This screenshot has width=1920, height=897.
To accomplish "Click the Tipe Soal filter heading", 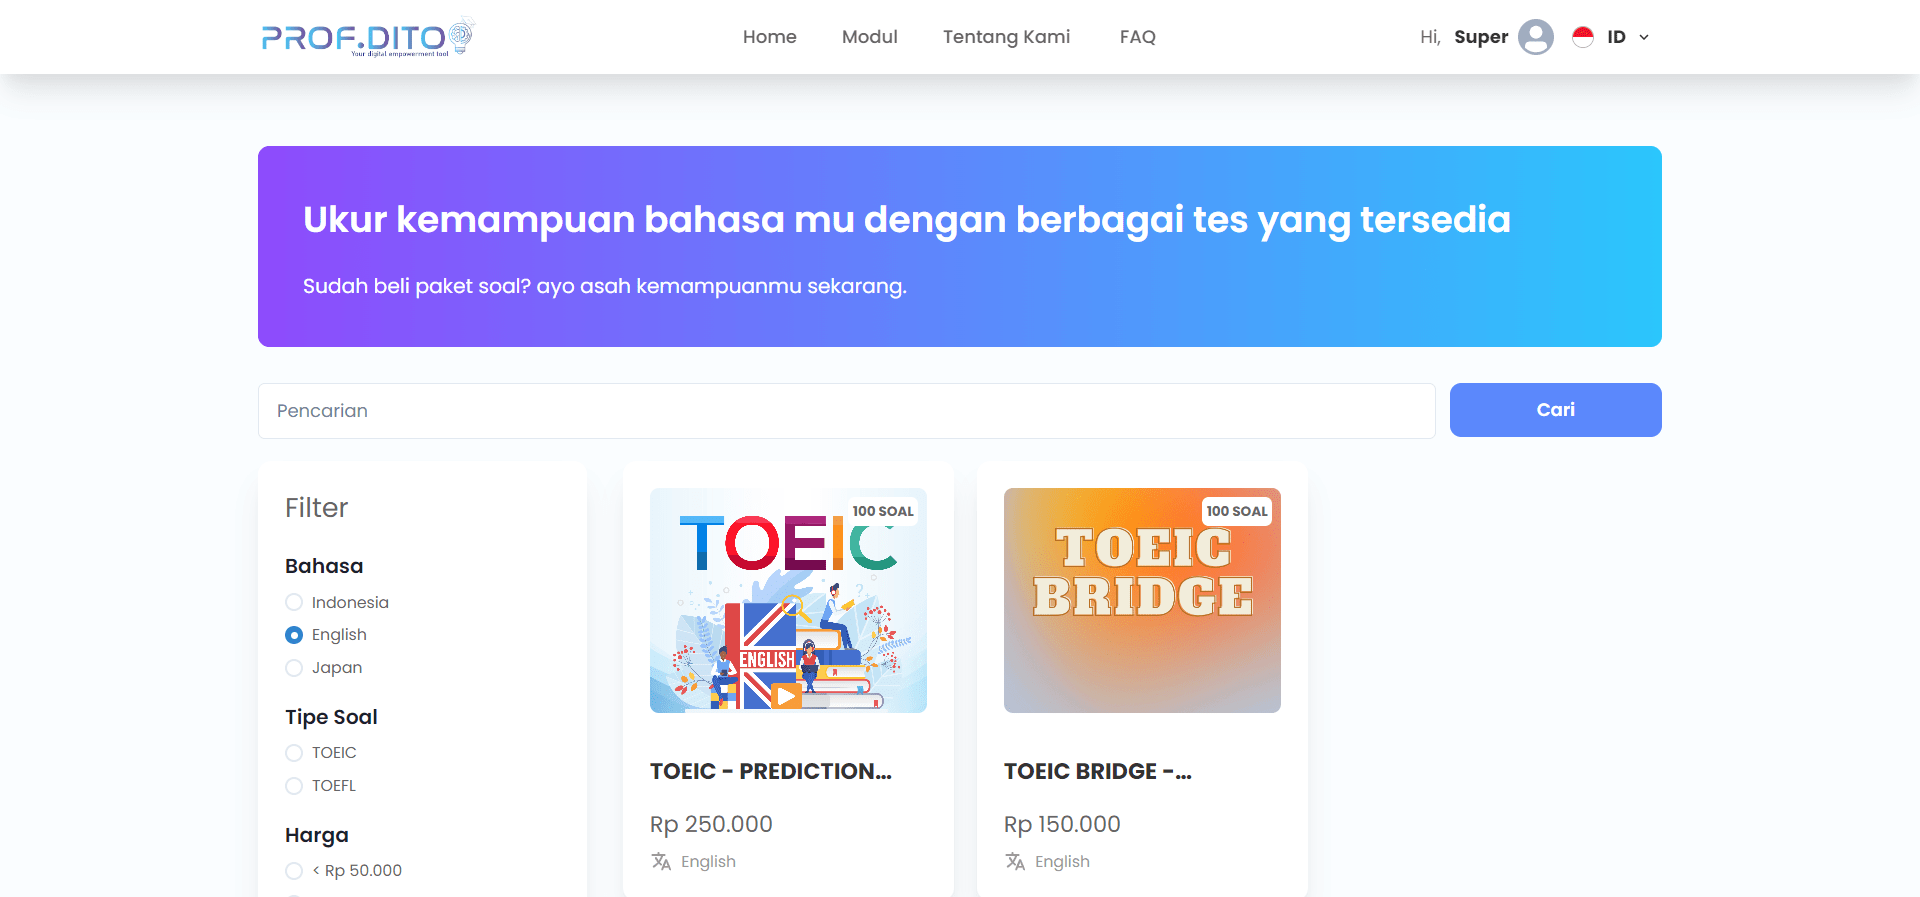I will point(331,717).
